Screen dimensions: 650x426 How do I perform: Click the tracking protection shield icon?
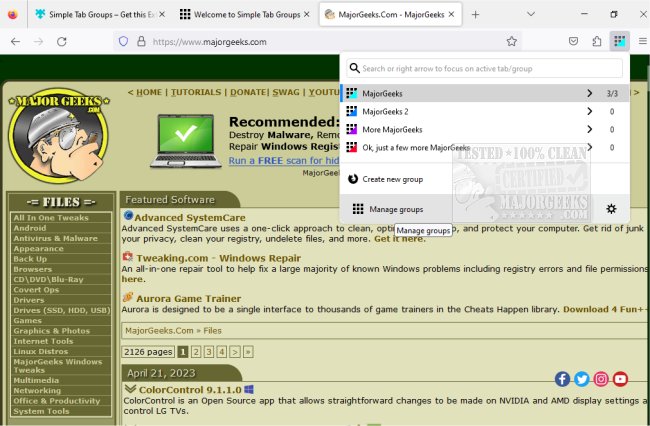(123, 41)
